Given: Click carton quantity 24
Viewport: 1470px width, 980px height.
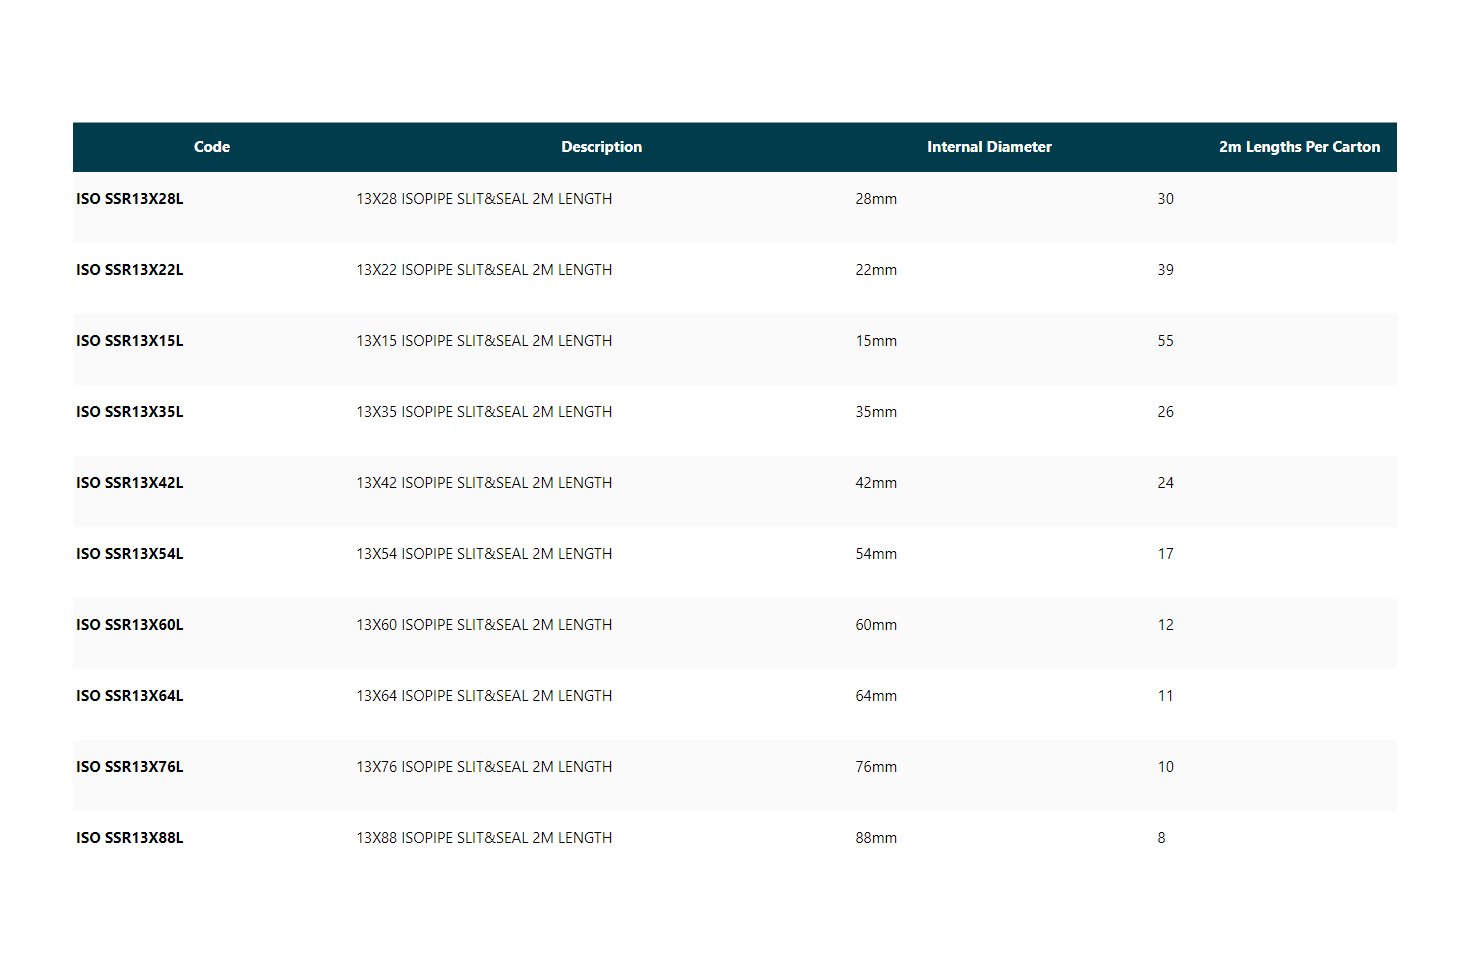Looking at the screenshot, I should pos(1166,483).
